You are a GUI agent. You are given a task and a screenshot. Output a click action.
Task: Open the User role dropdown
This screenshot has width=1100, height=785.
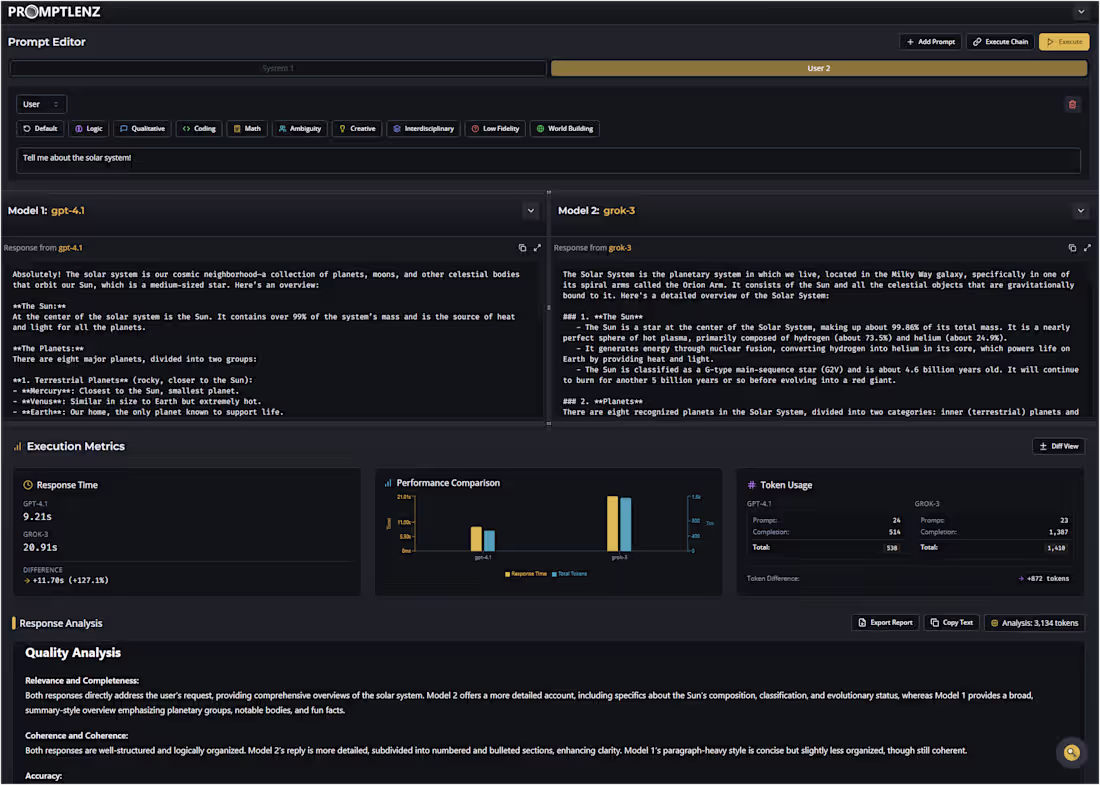click(x=41, y=105)
